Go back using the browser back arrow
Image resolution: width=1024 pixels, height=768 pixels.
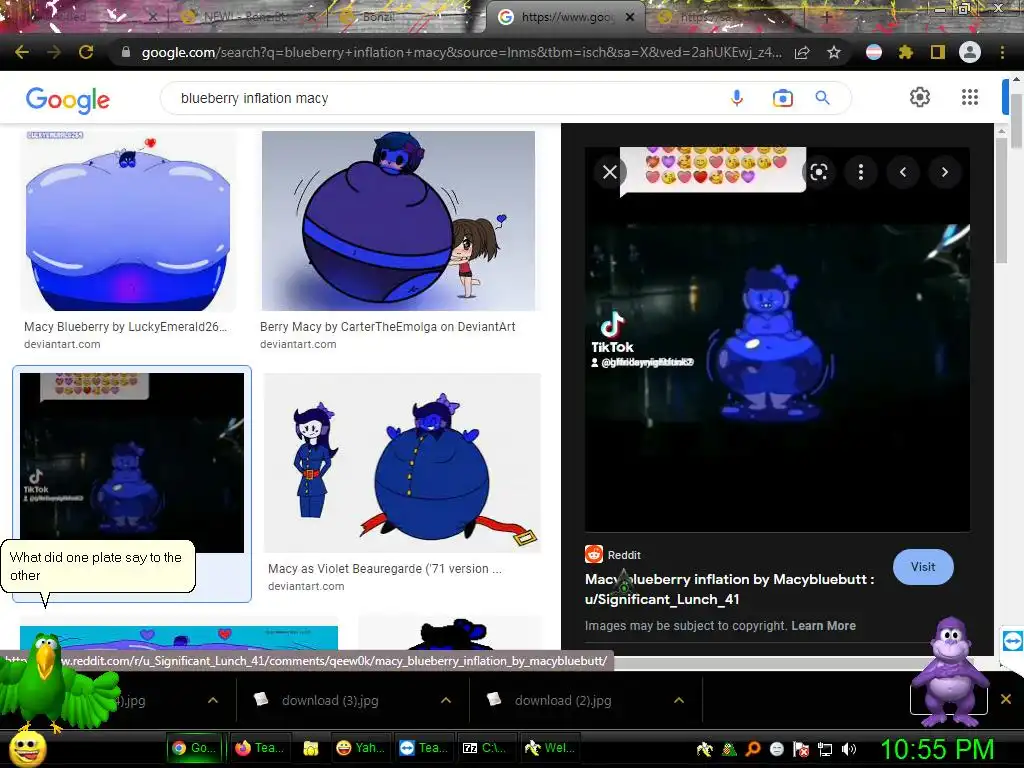22,52
